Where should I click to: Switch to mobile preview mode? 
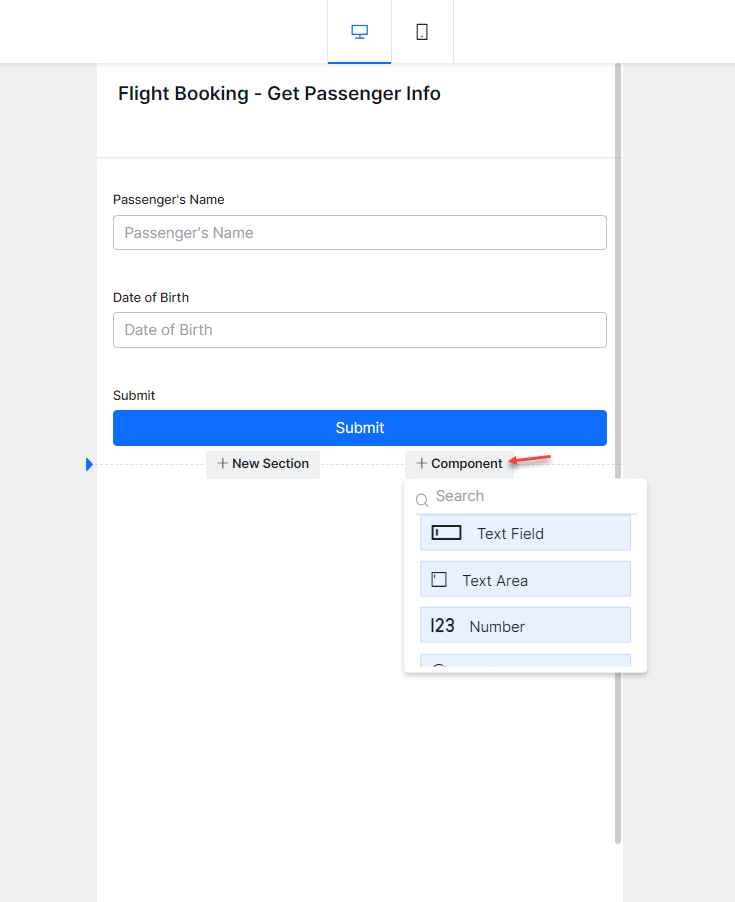click(x=422, y=32)
